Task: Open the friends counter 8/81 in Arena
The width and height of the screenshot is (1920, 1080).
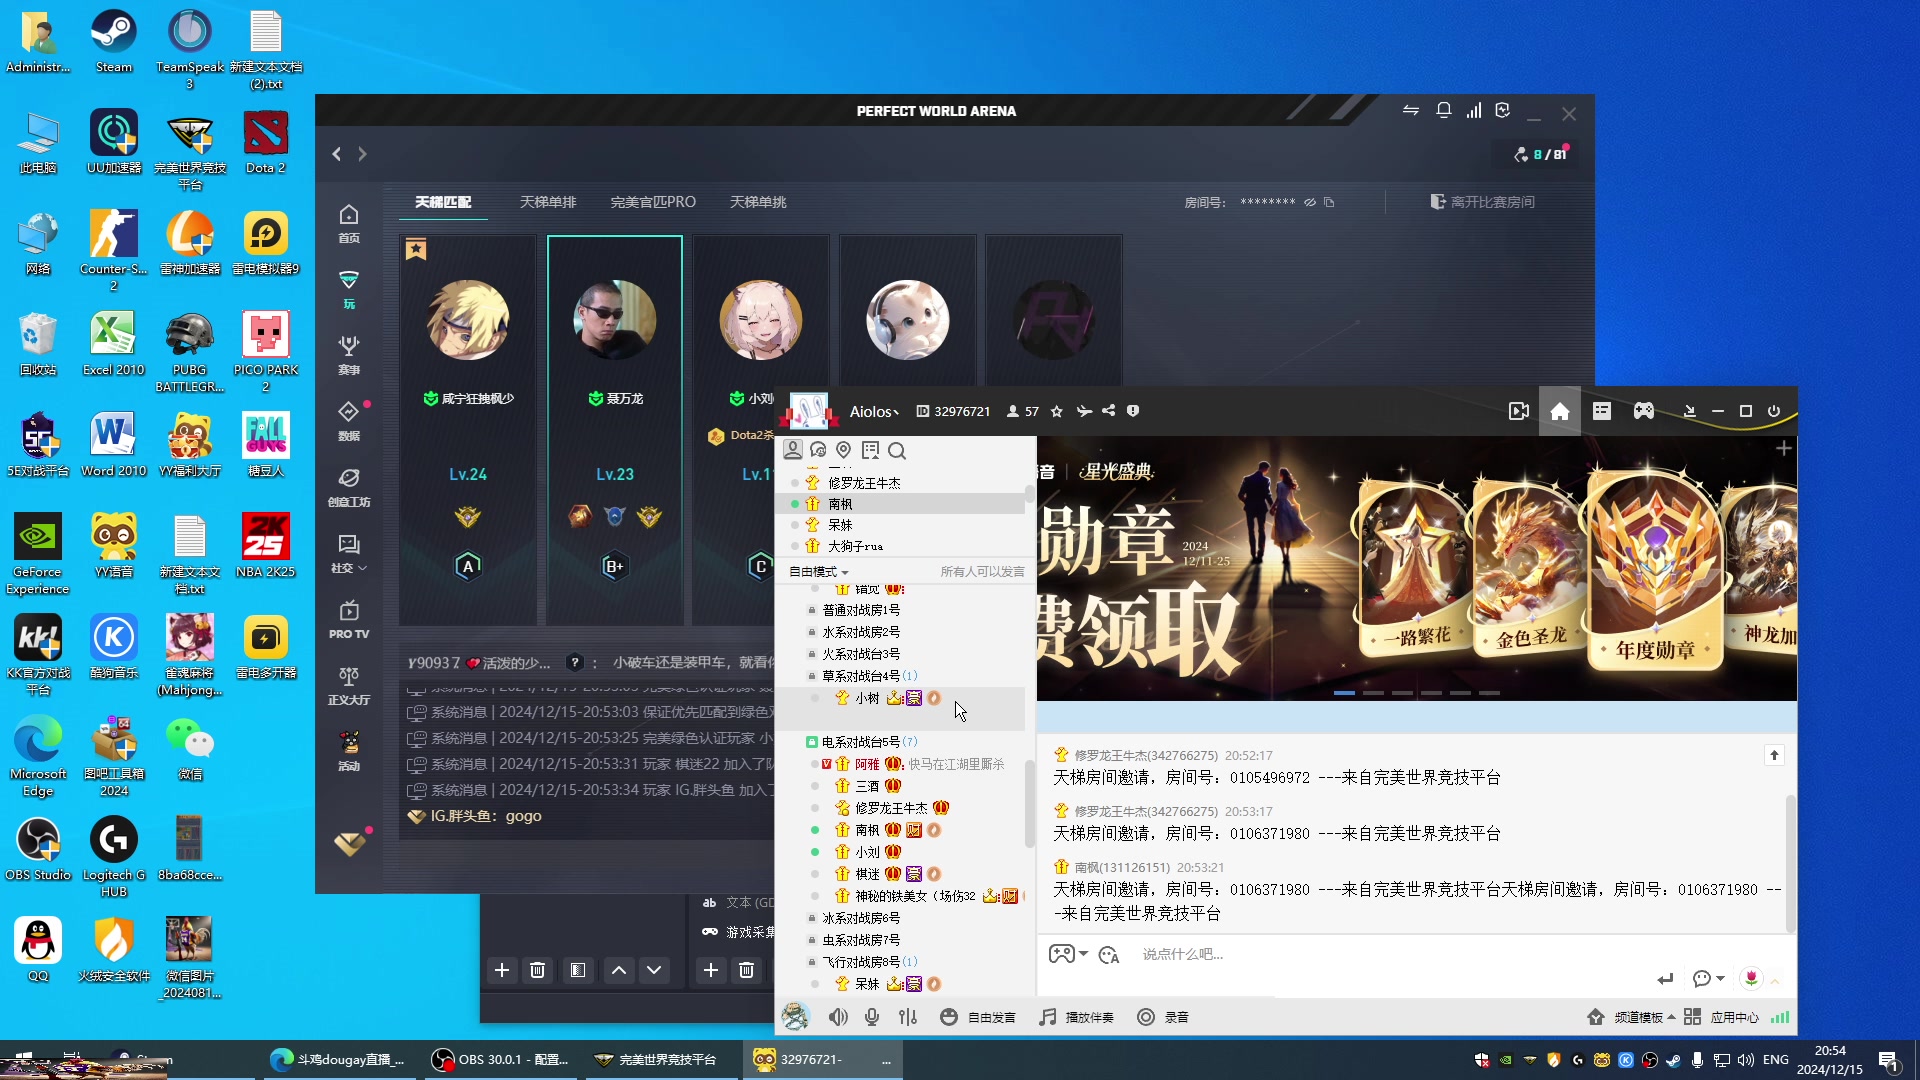Action: tap(1541, 154)
